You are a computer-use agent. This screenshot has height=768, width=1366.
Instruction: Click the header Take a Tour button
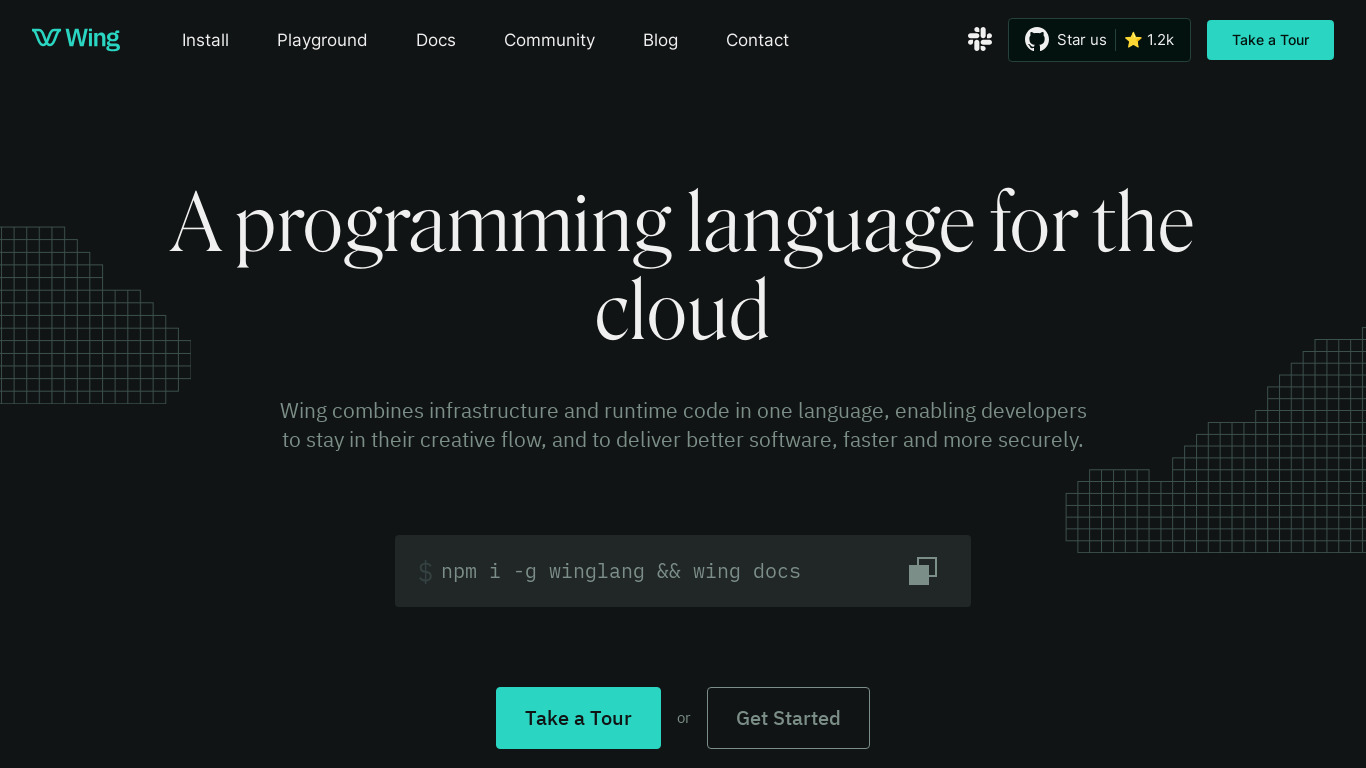1270,40
